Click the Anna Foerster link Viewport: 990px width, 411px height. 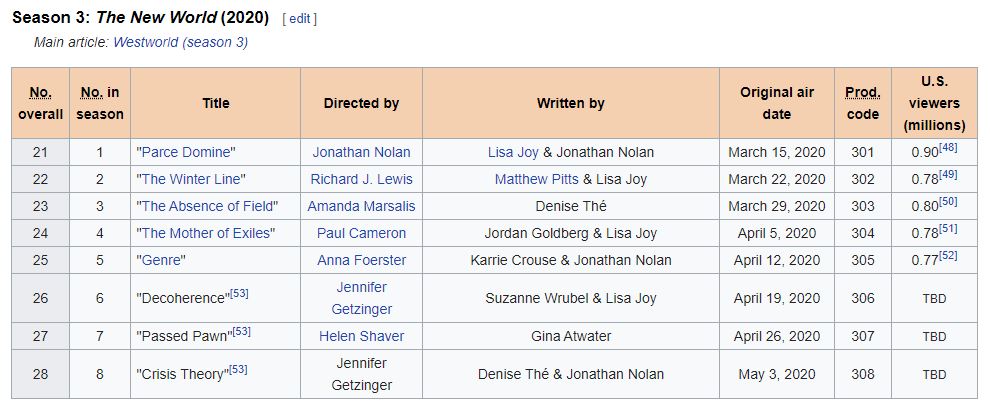coord(361,260)
